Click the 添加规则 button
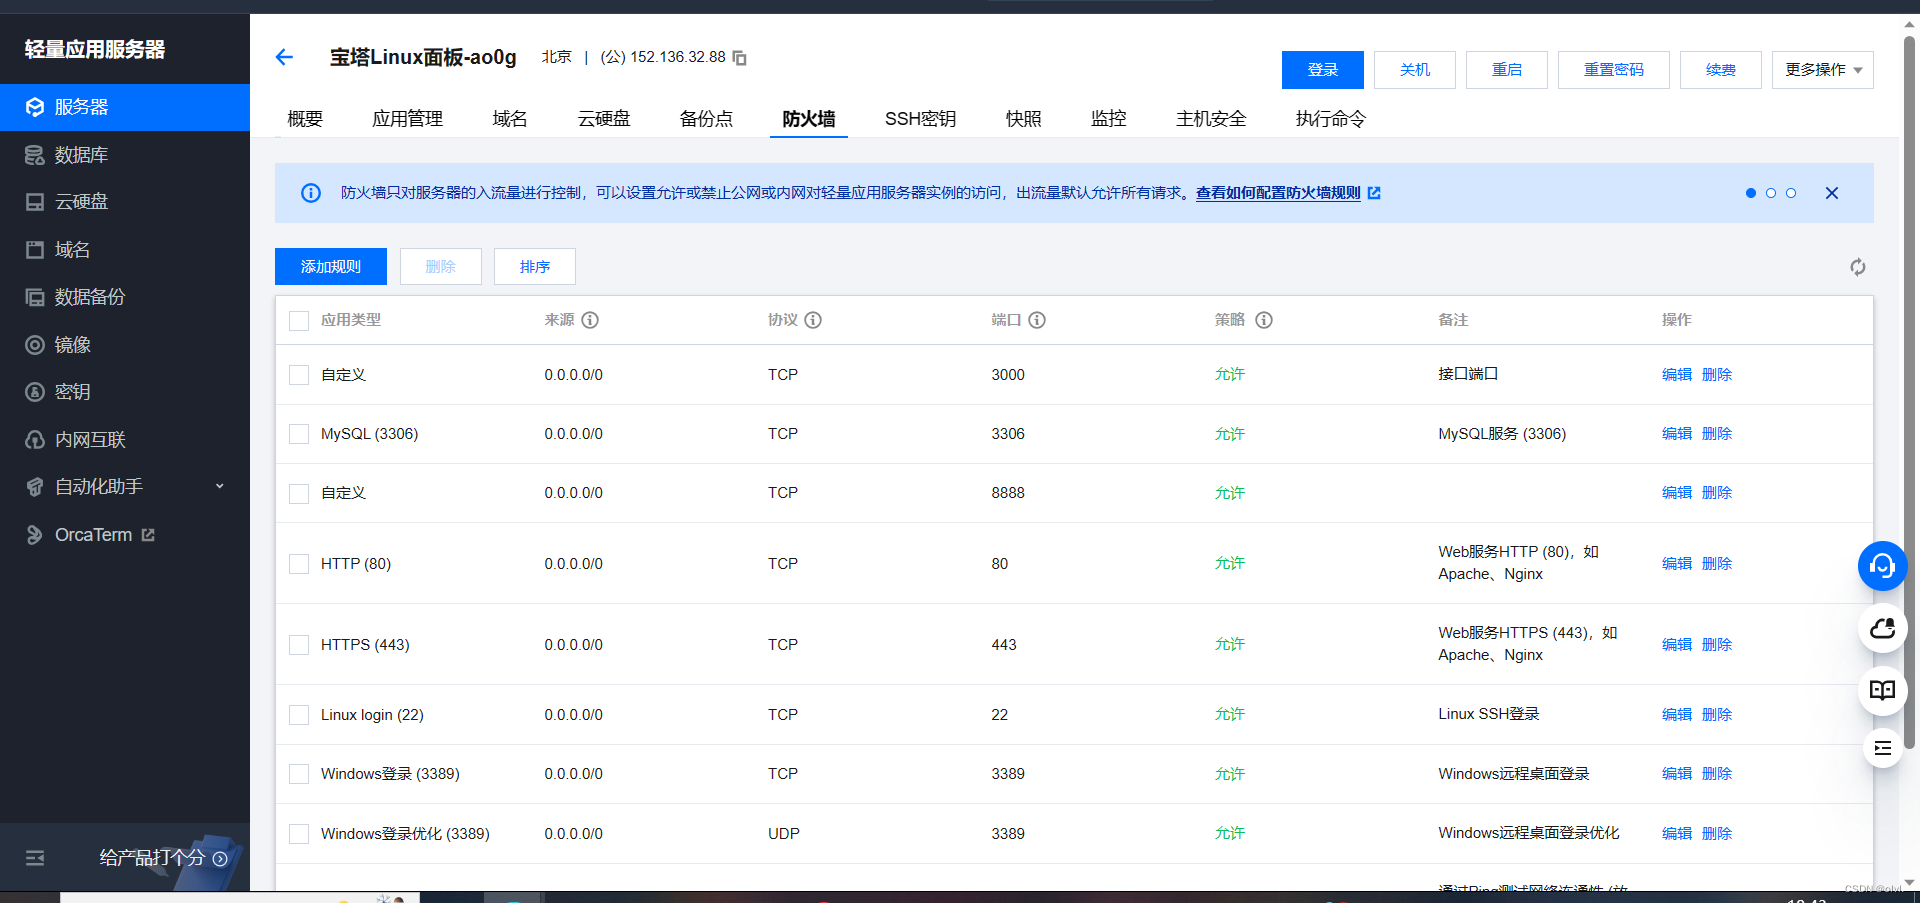The width and height of the screenshot is (1920, 903). 331,267
